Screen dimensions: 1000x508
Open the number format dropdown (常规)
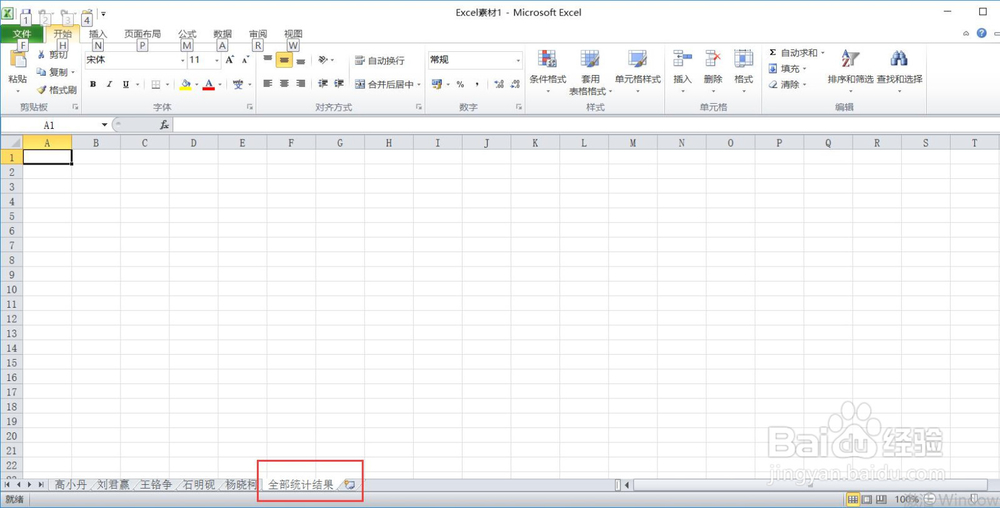pos(518,60)
